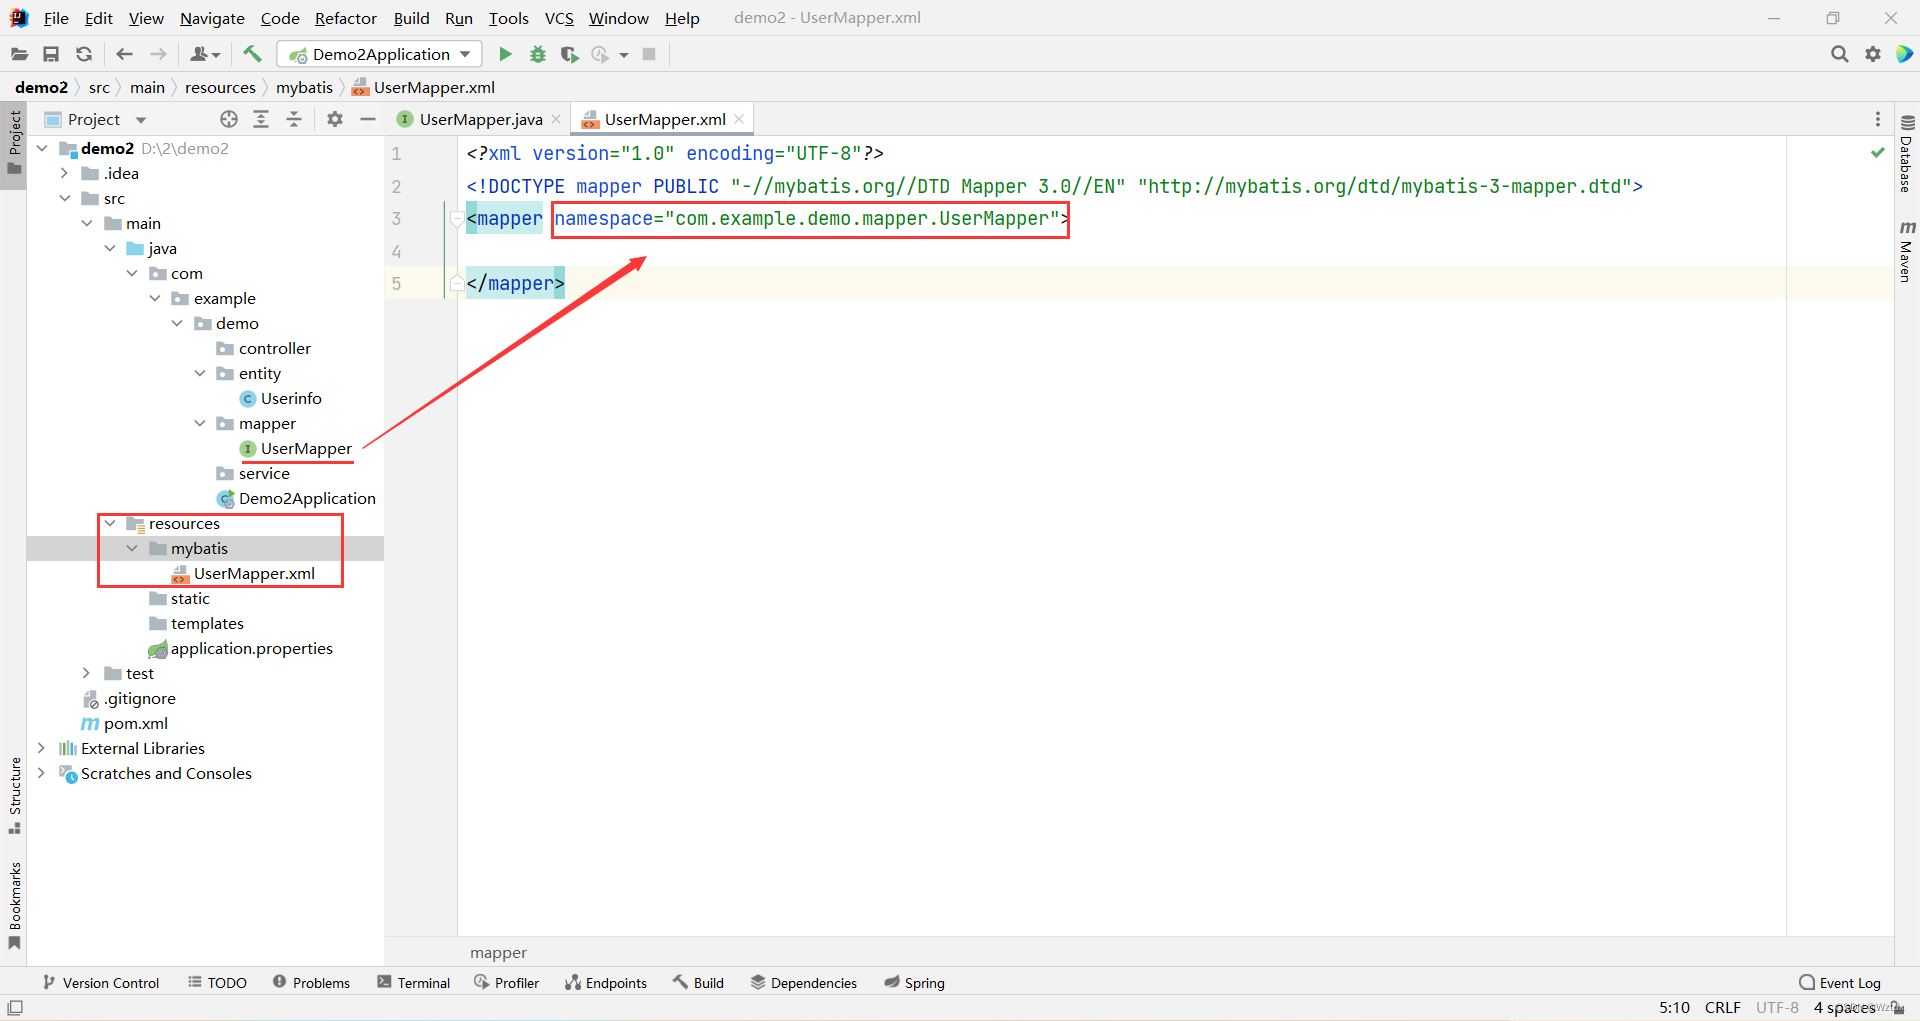
Task: Open the Endpoints tool window
Action: click(x=606, y=983)
